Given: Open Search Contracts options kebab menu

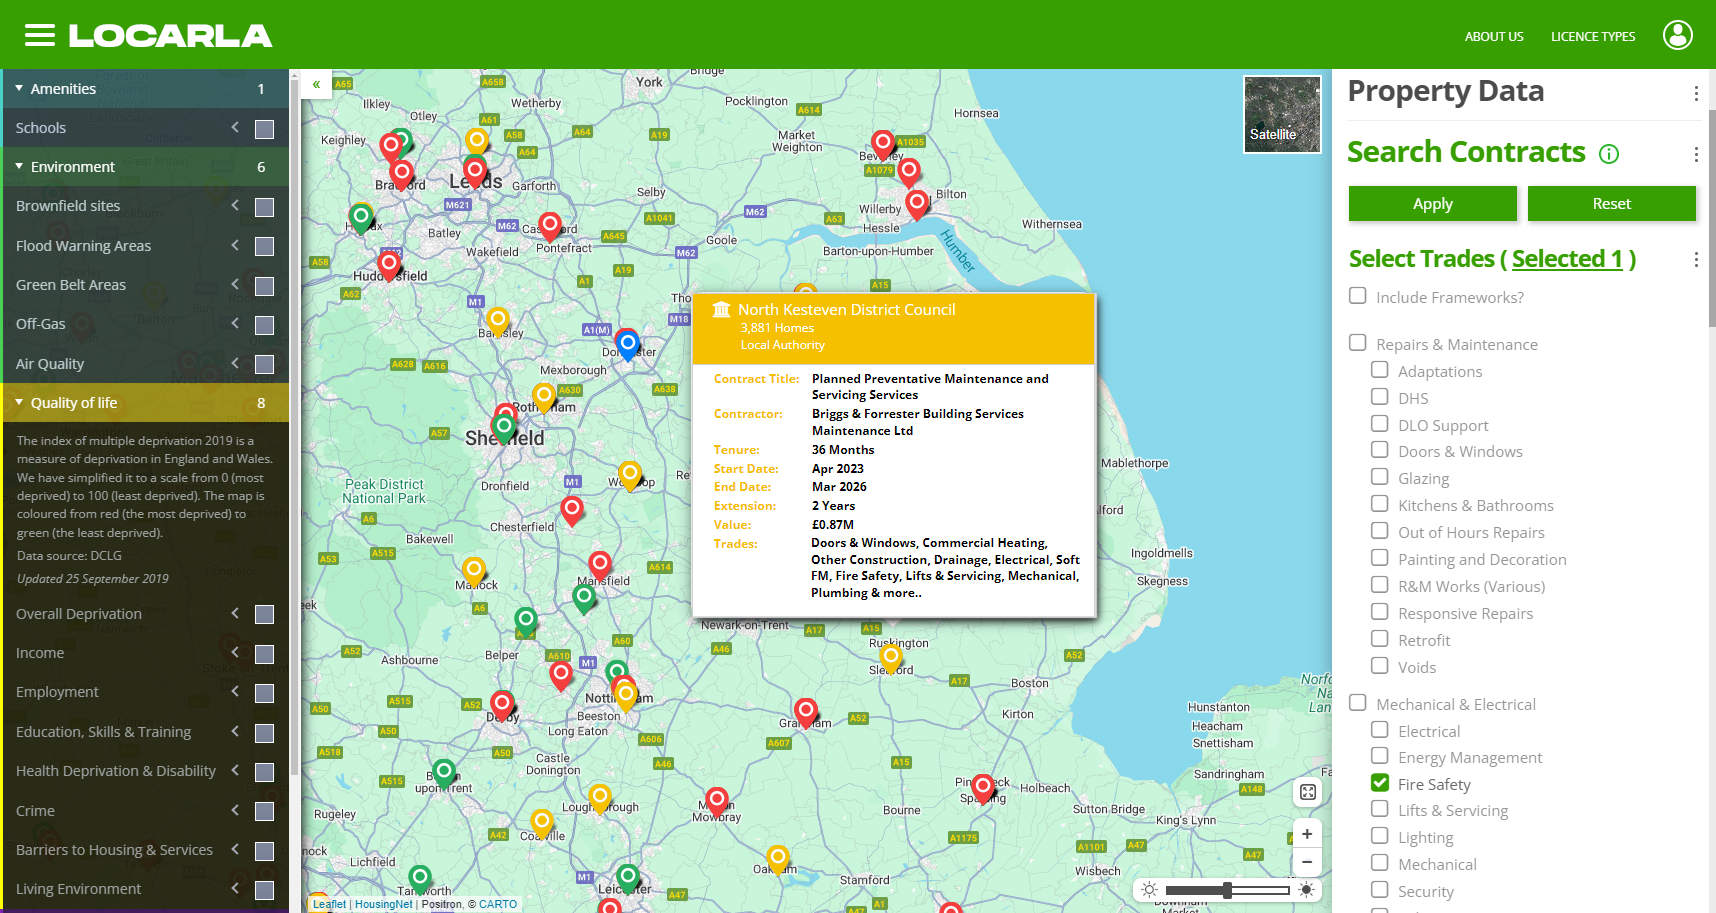Looking at the screenshot, I should pyautogui.click(x=1696, y=154).
